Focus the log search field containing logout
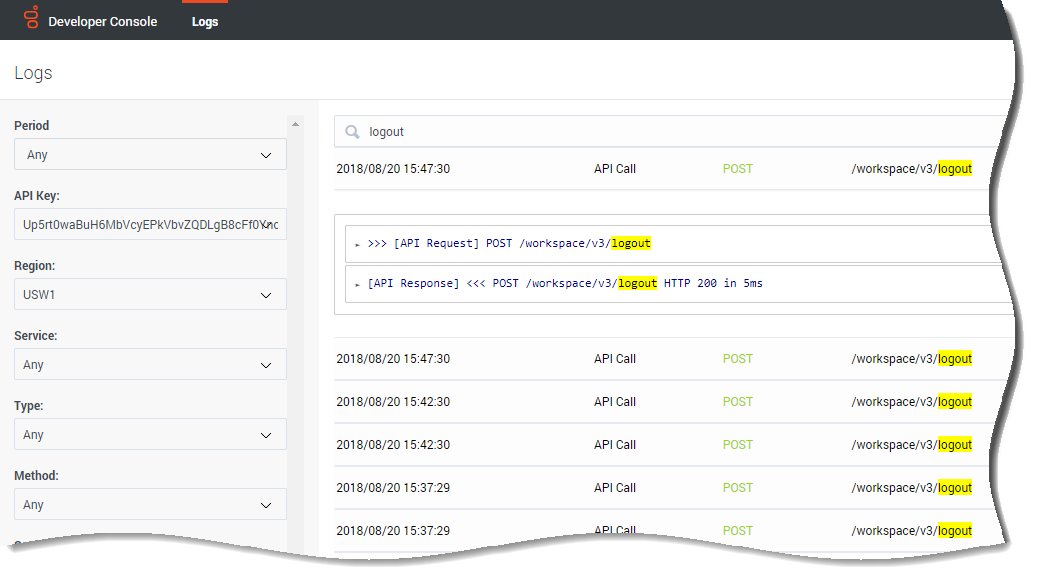This screenshot has height=587, width=1043. pos(672,132)
